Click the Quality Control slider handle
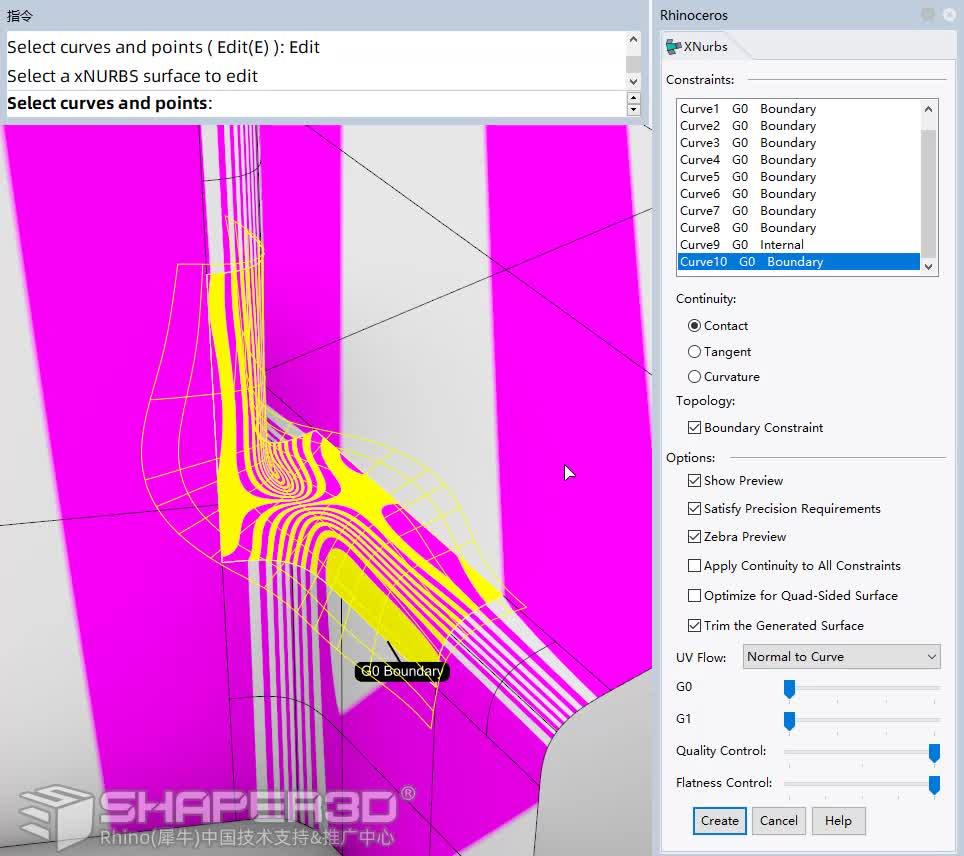The height and width of the screenshot is (856, 964). [934, 753]
